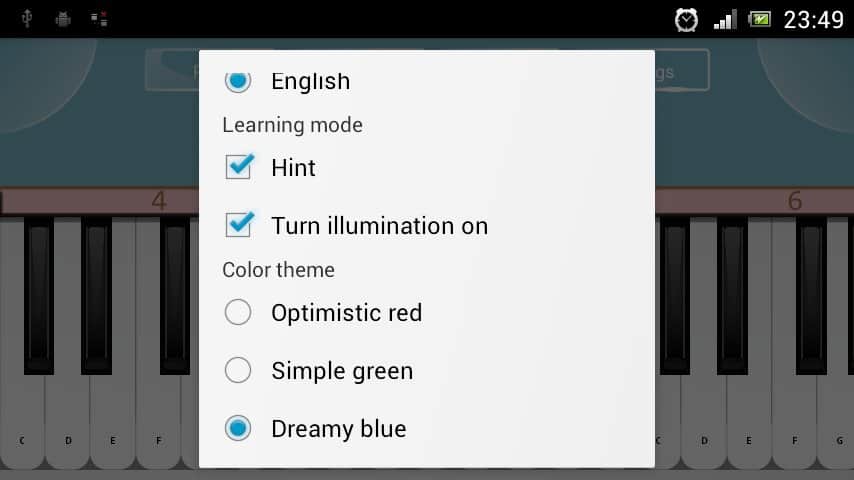Tap the Turn illumination on label
854x480 pixels.
[x=379, y=226]
